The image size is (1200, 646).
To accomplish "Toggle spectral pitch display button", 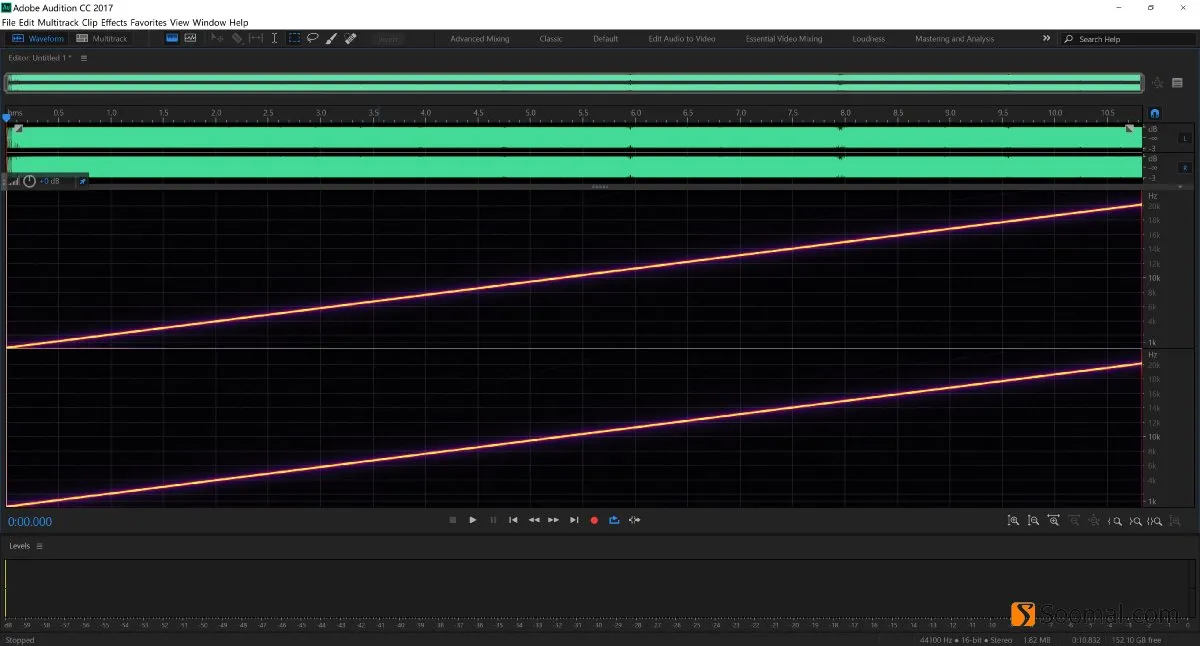I will point(190,38).
